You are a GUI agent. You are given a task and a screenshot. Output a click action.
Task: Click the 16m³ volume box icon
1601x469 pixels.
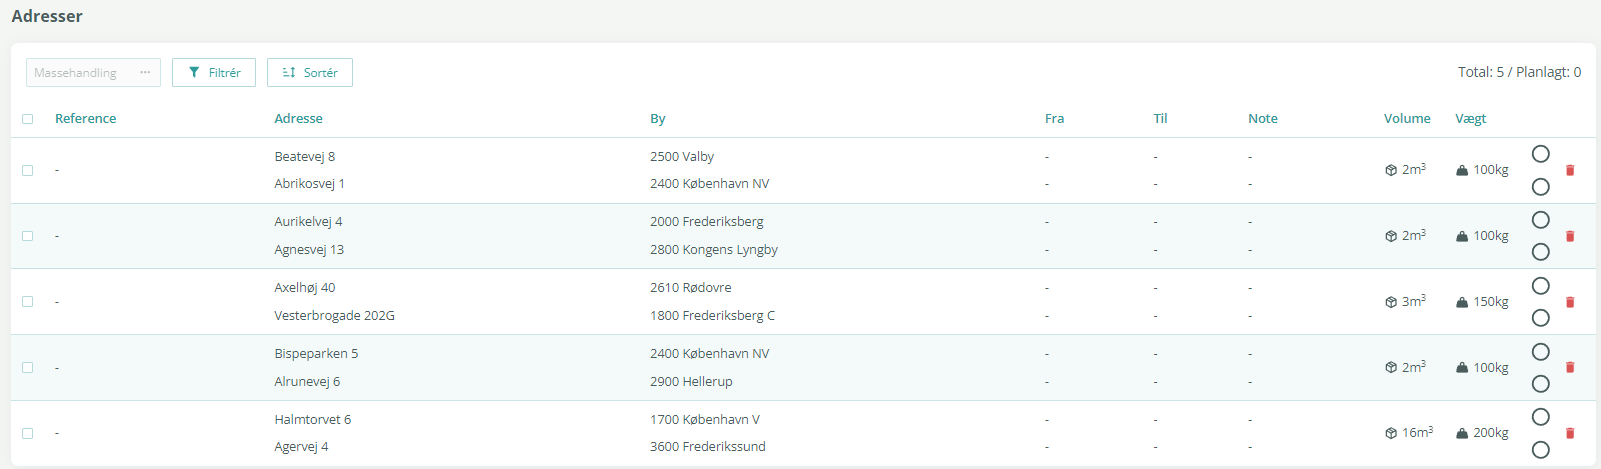click(1391, 433)
